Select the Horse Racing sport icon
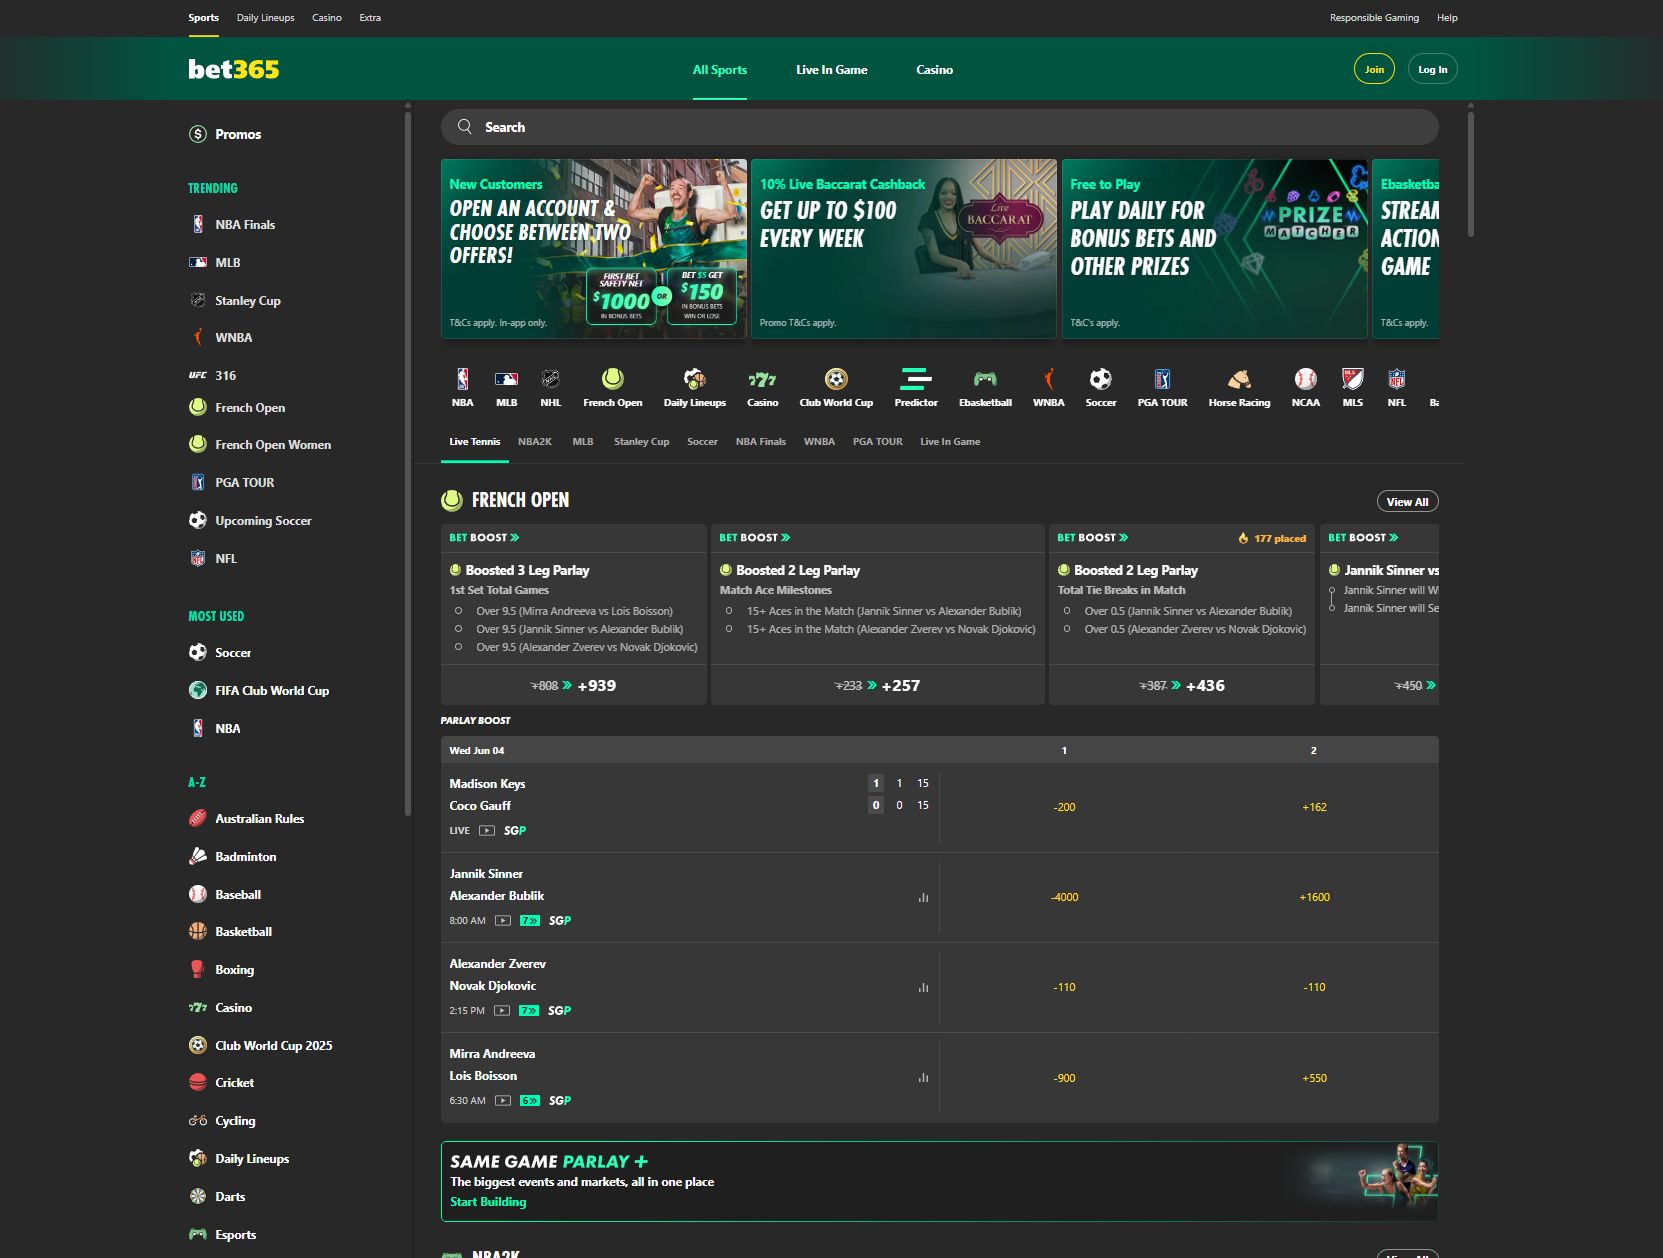Image resolution: width=1663 pixels, height=1258 pixels. click(x=1239, y=385)
